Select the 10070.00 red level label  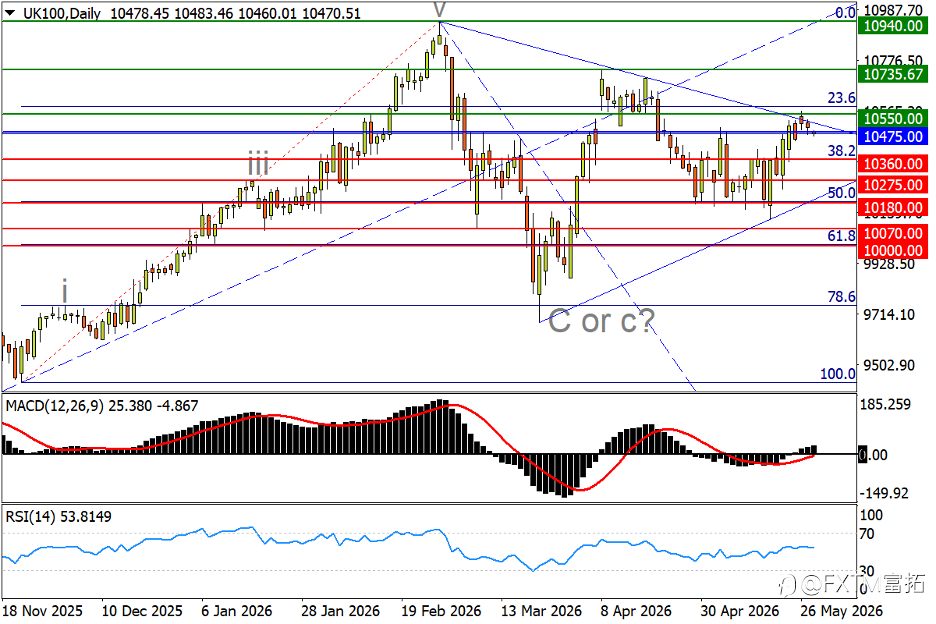pos(893,233)
